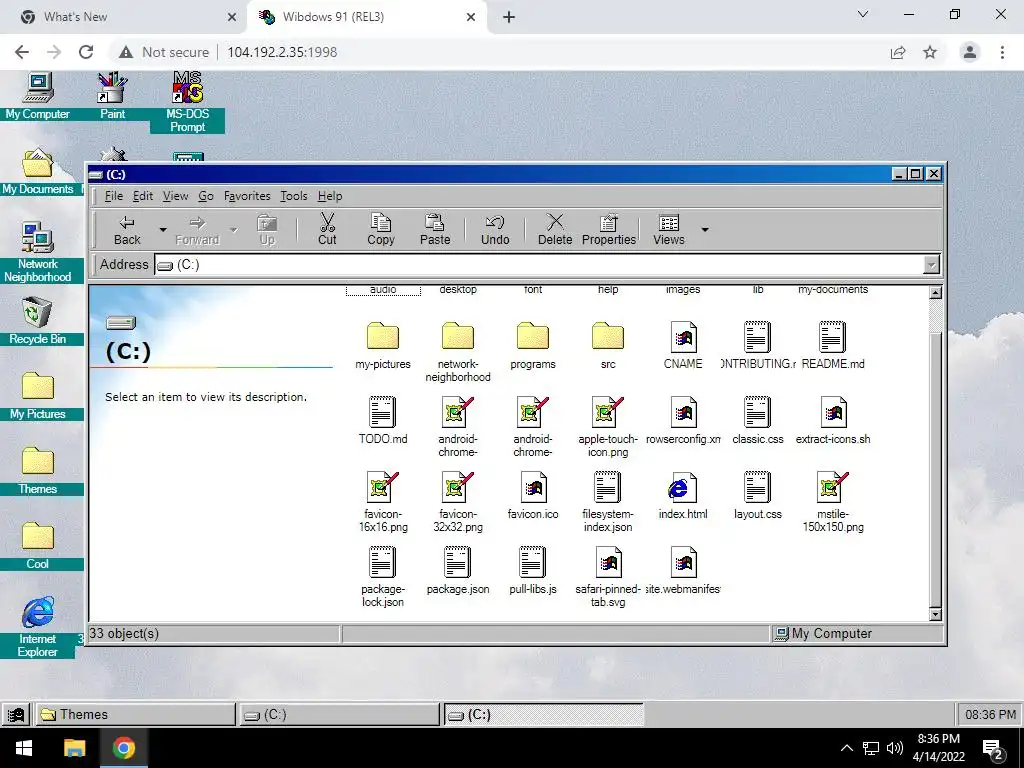Image resolution: width=1024 pixels, height=768 pixels.
Task: Select the CNAME file icon
Action: pyautogui.click(x=683, y=337)
